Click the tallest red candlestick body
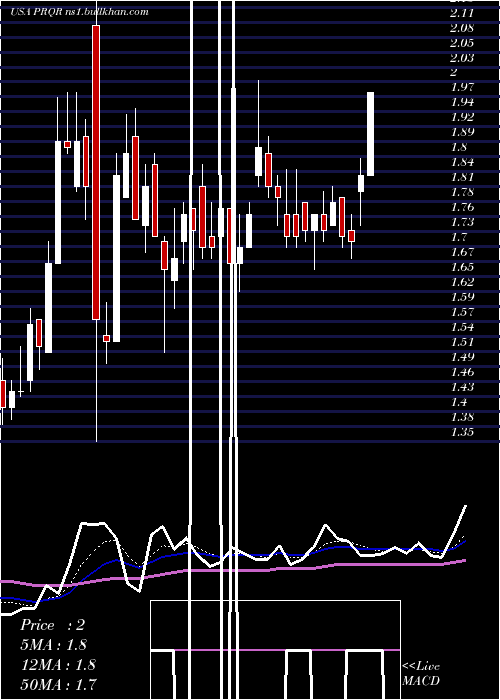 (96, 172)
